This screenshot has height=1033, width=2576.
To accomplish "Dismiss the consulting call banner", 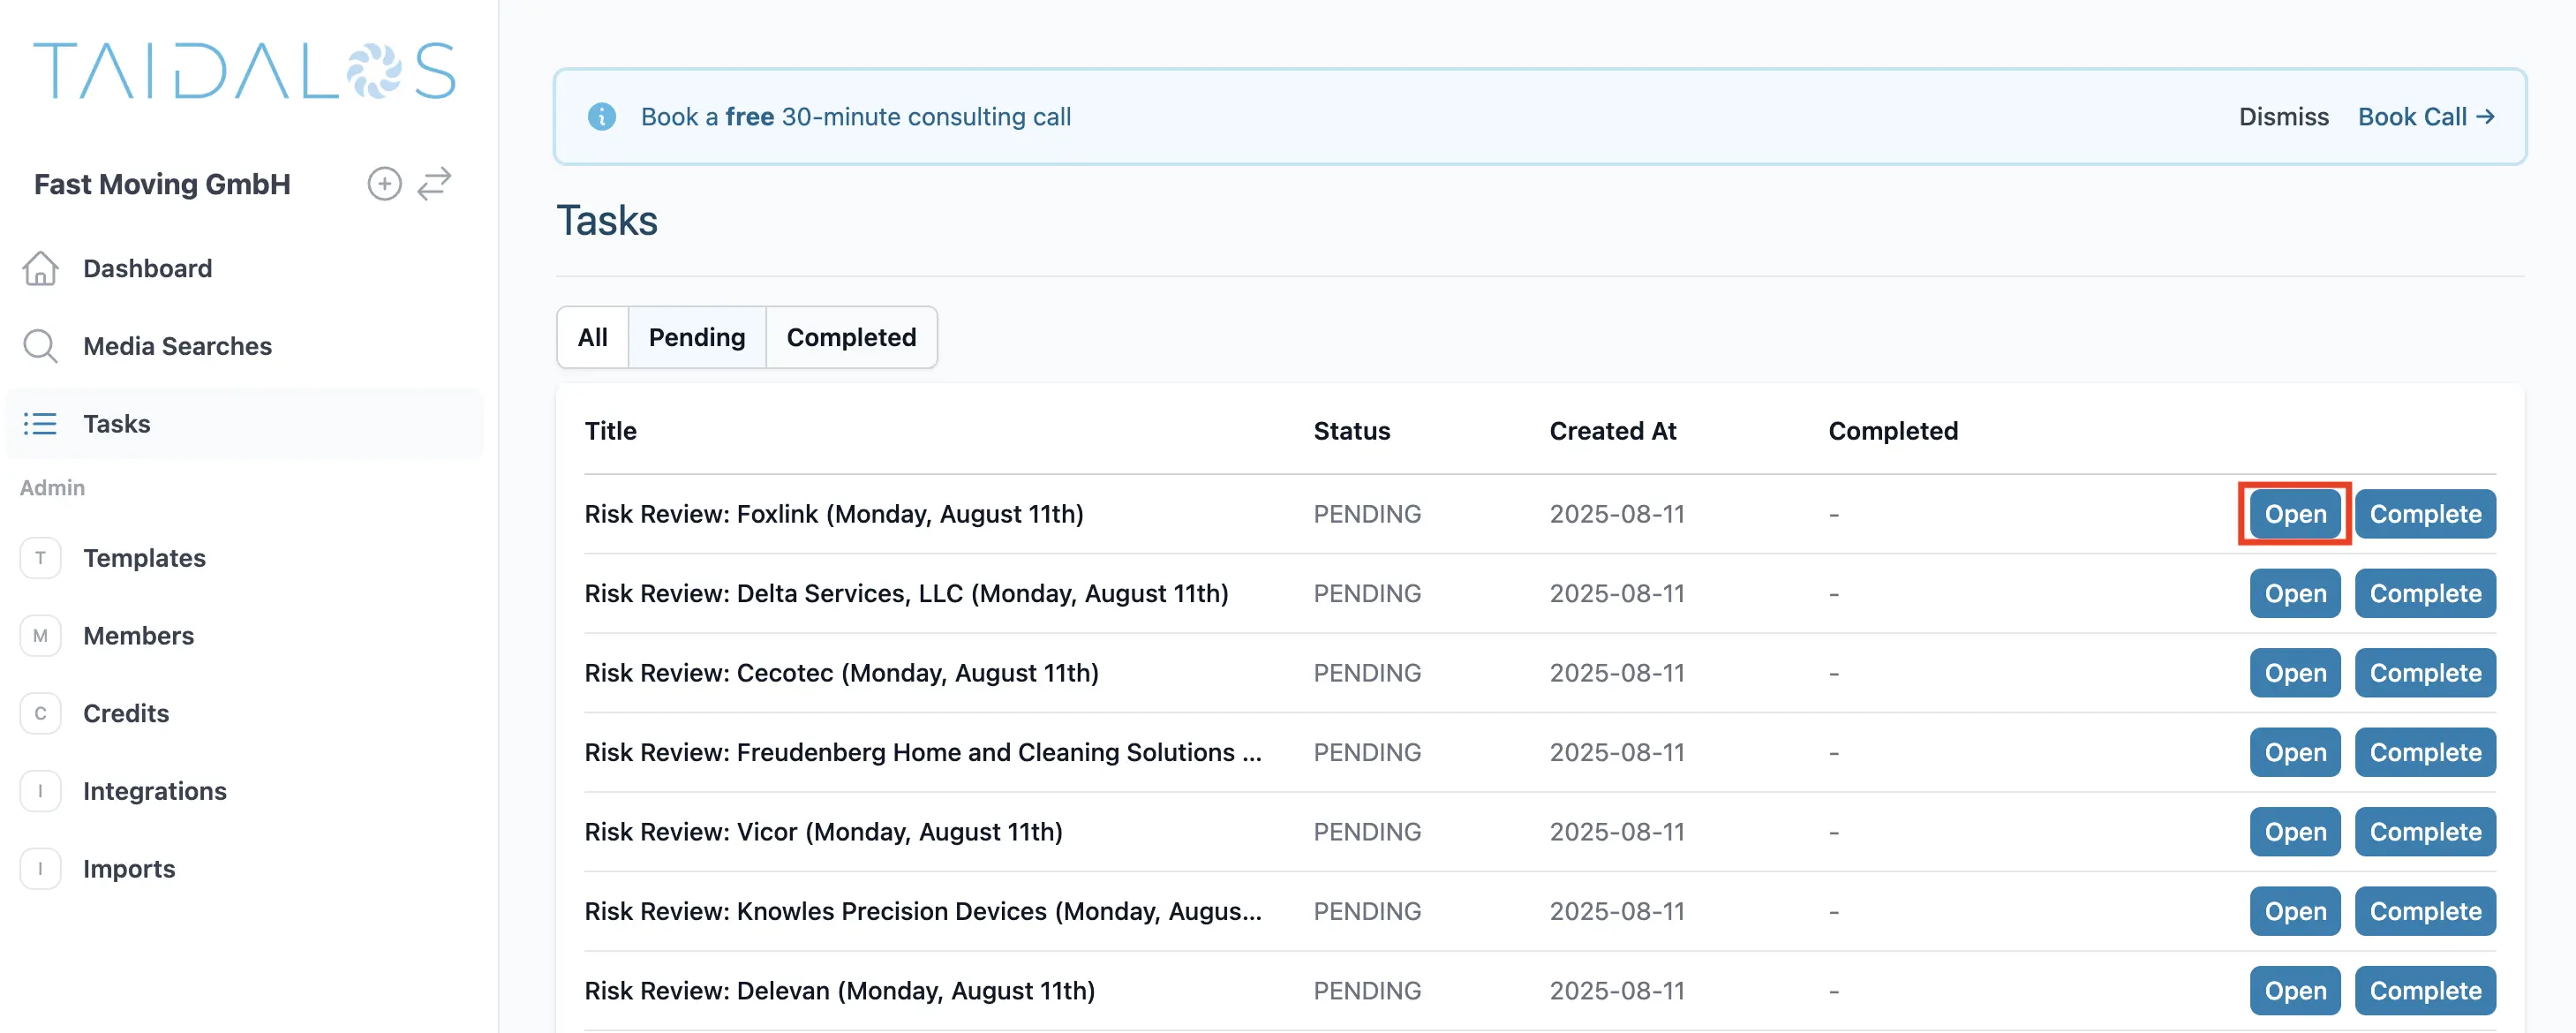I will pyautogui.click(x=2283, y=117).
